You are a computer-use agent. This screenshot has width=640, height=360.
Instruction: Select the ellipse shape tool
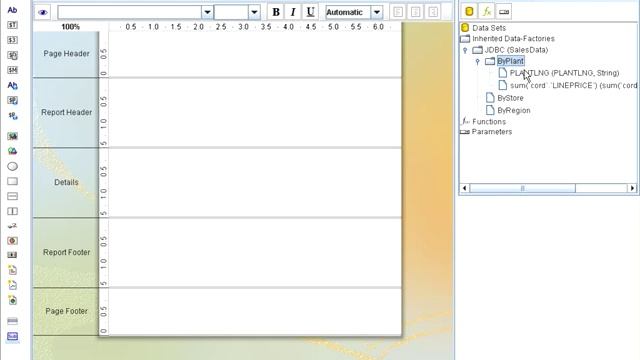coord(12,166)
